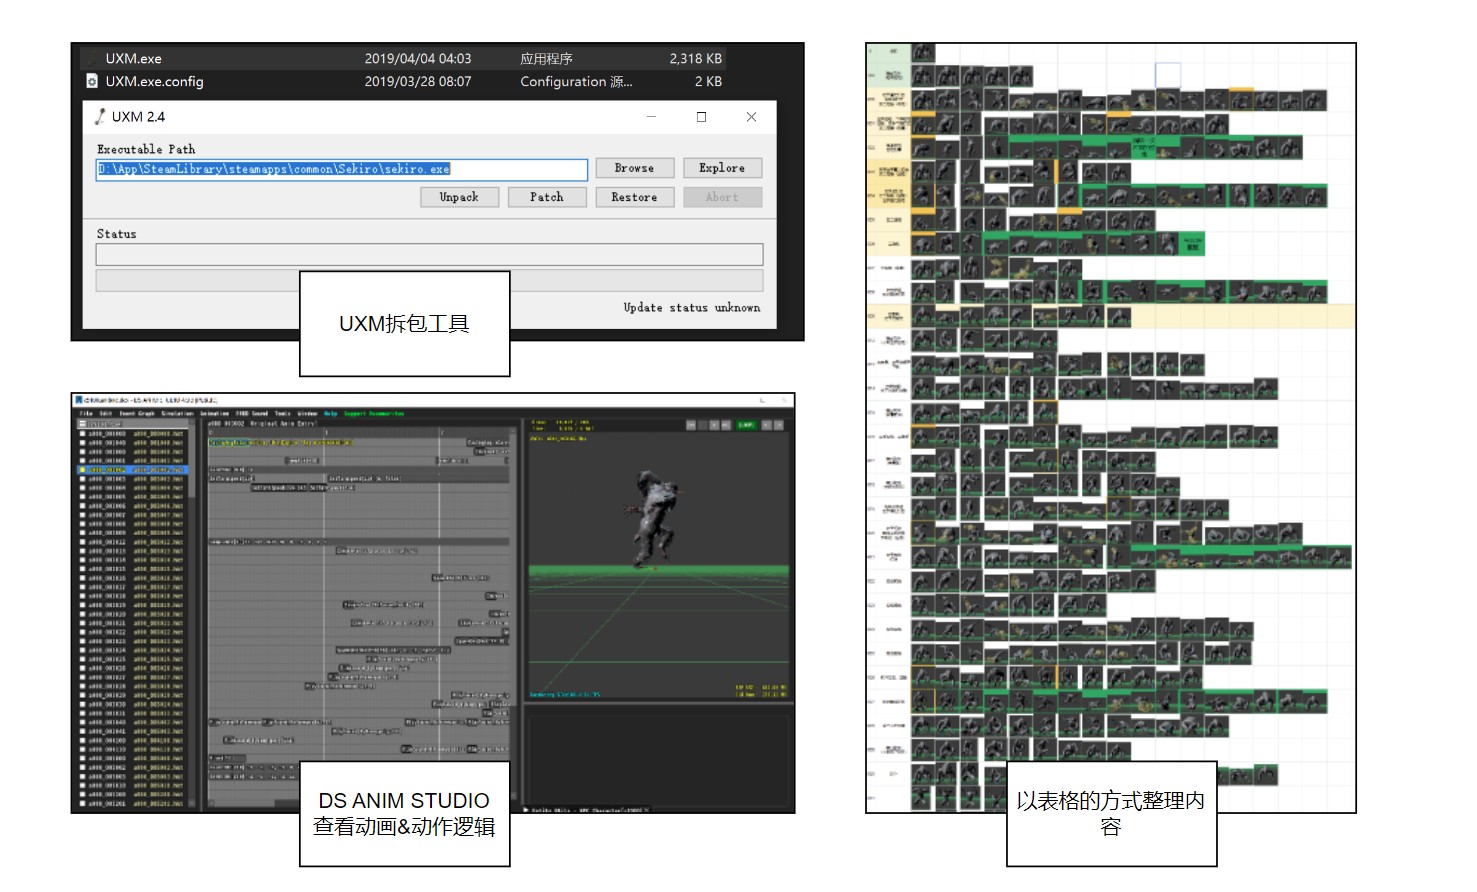This screenshot has width=1477, height=892.
Task: Tick checkbox of highlighted blue animation row
Action: pos(82,469)
